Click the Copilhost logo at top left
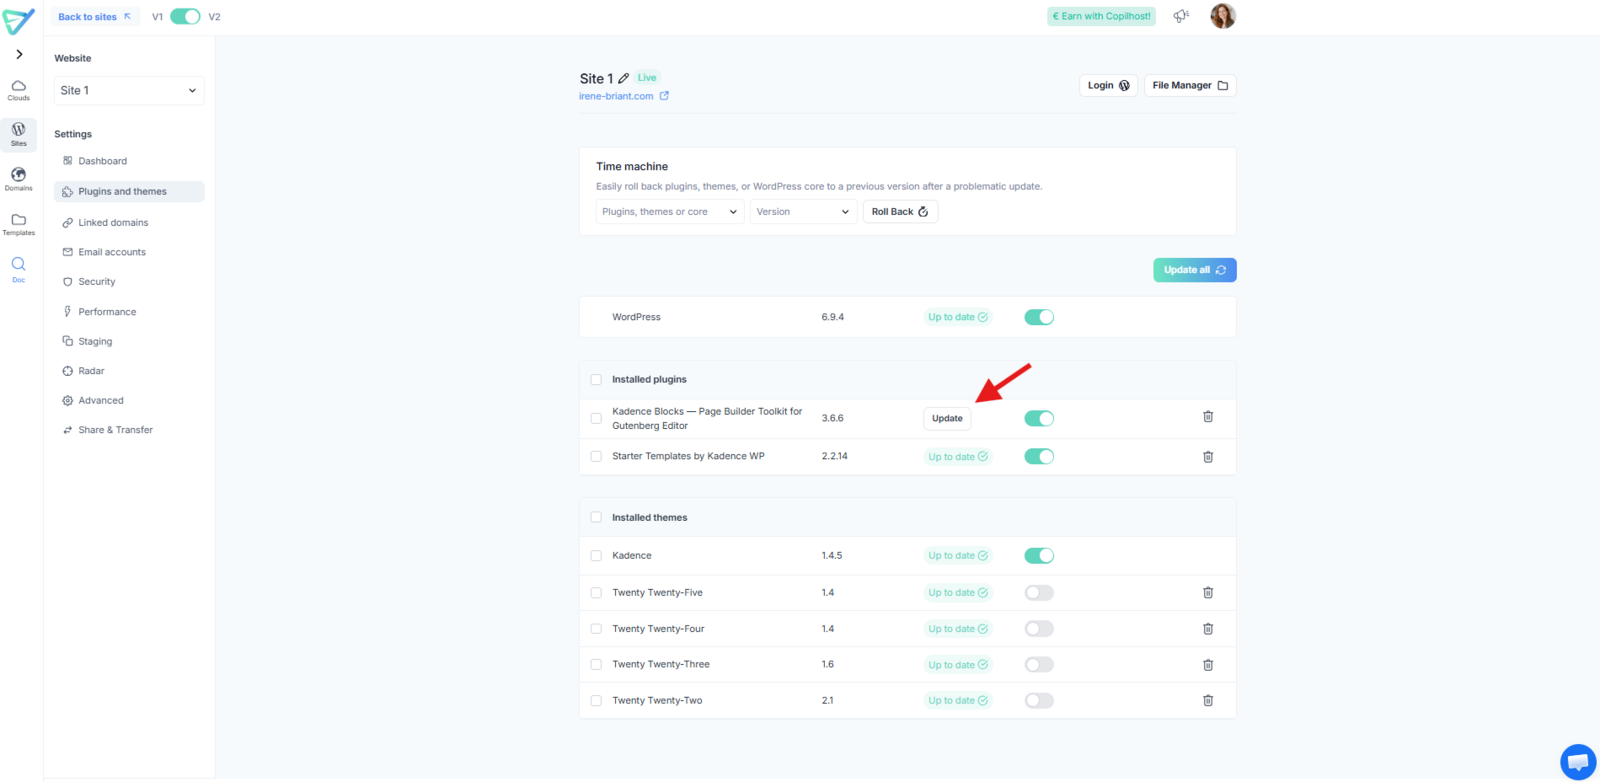 point(19,20)
